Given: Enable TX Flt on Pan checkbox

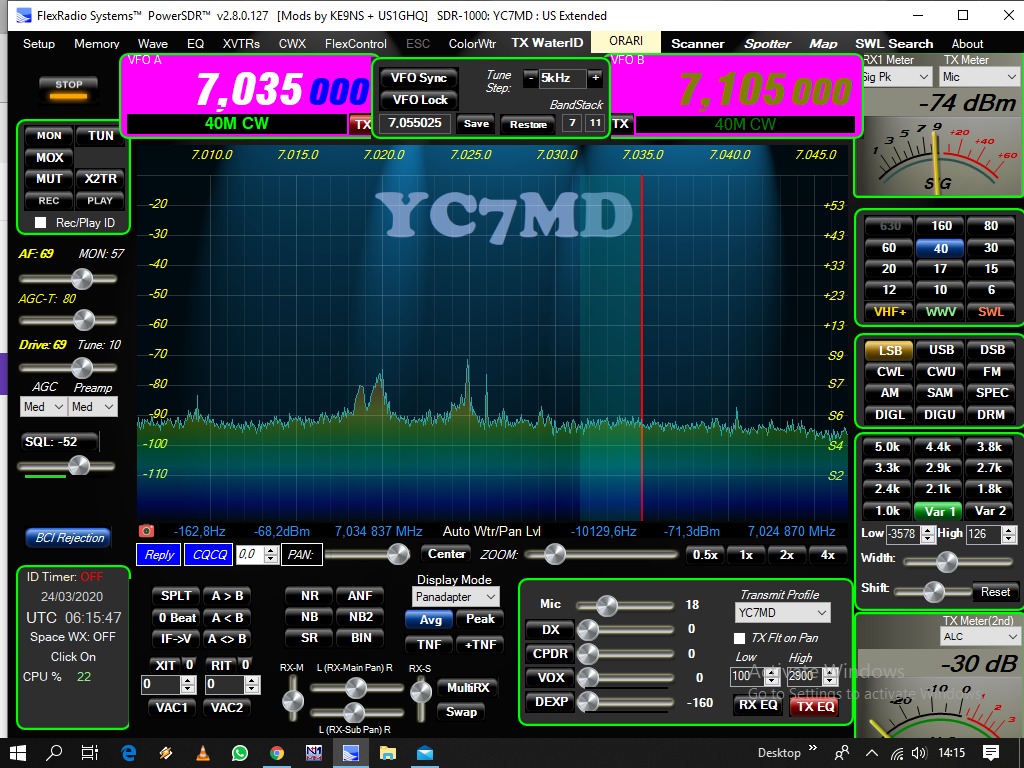Looking at the screenshot, I should tap(739, 638).
